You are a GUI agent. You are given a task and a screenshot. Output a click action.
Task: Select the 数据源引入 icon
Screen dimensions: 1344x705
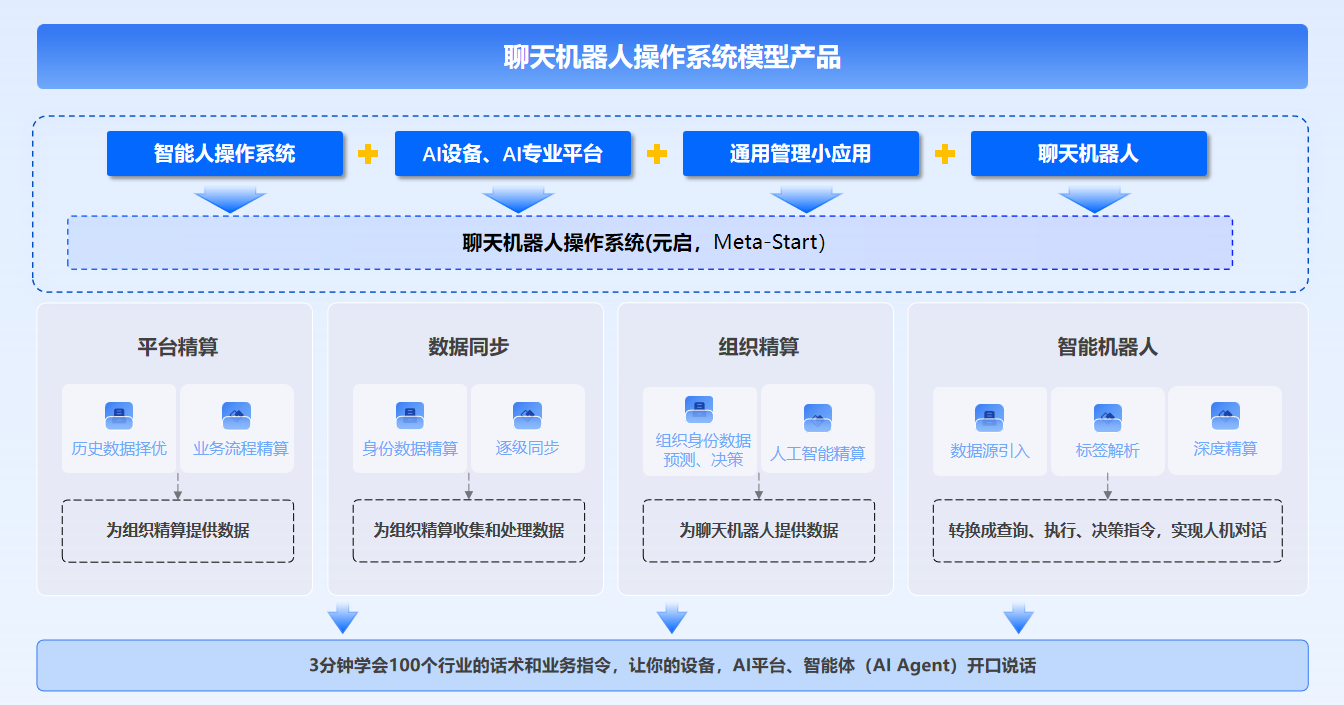(x=989, y=418)
